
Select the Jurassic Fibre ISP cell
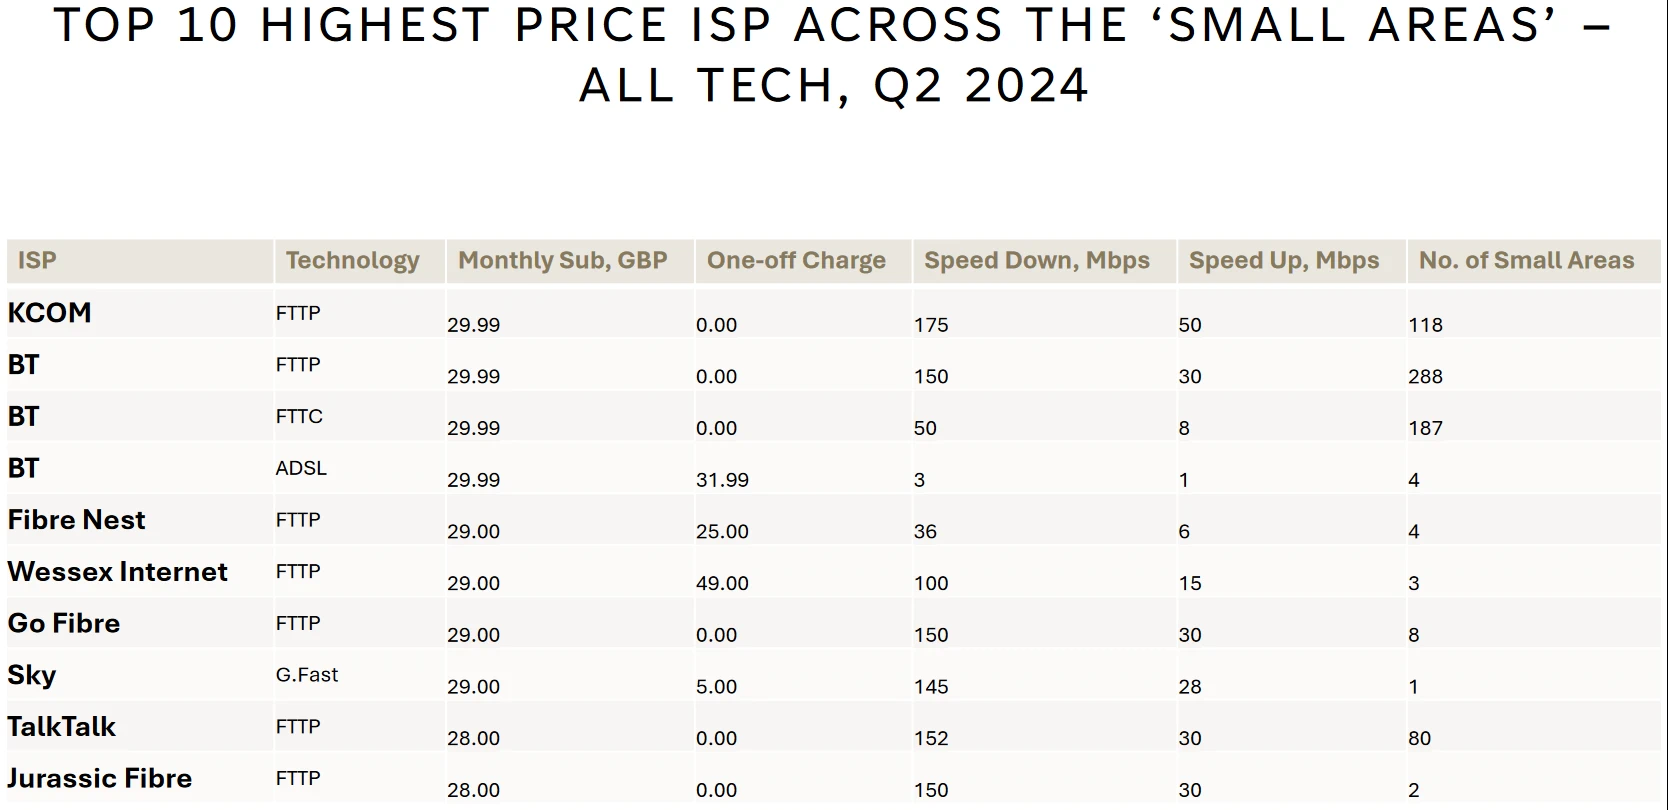pos(100,779)
